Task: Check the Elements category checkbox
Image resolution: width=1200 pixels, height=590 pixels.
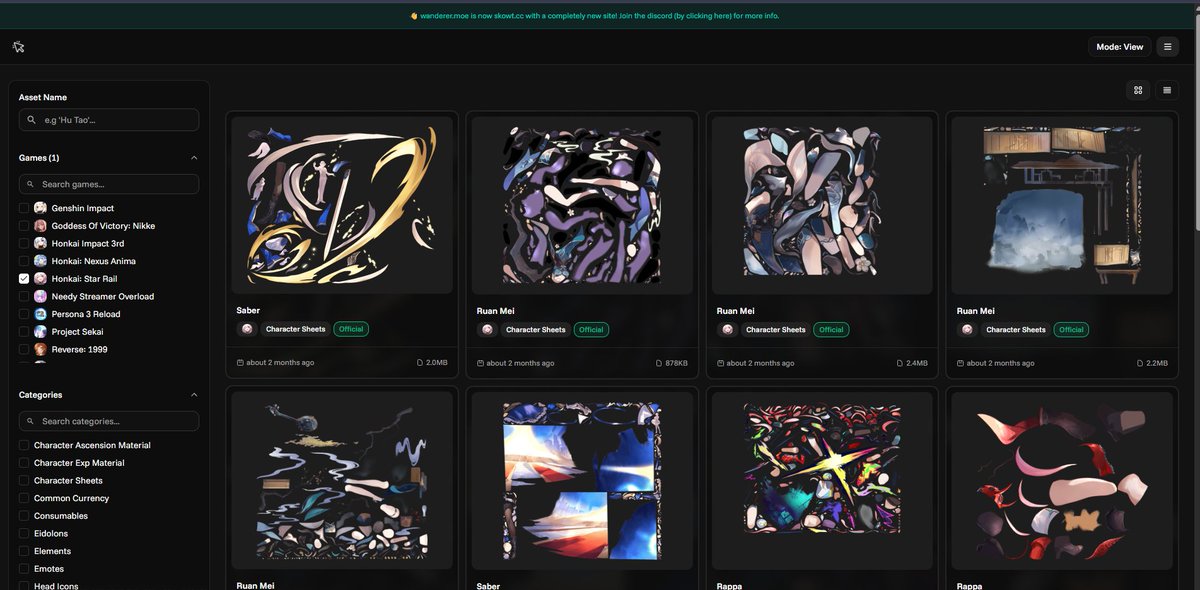Action: point(24,551)
